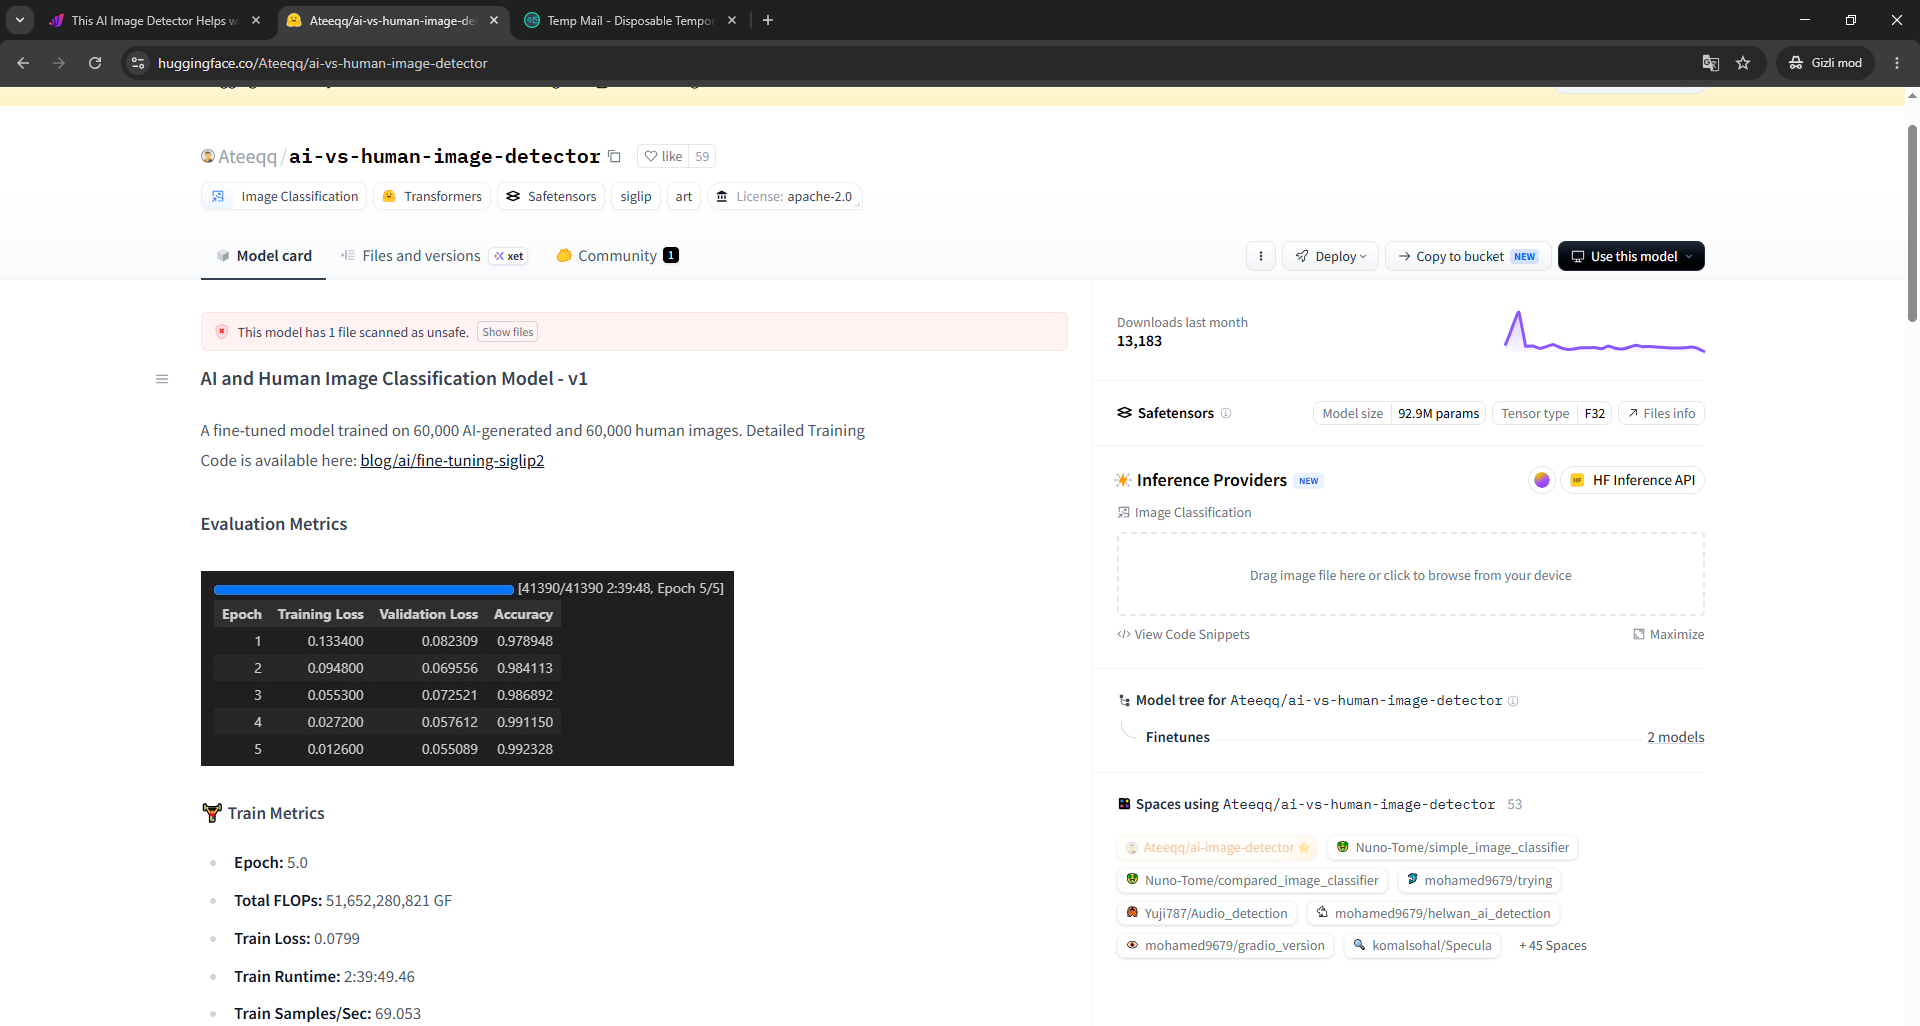This screenshot has height=1026, width=1920.
Task: Open mohamed9679/helwan_ai_detection space
Action: [1433, 913]
